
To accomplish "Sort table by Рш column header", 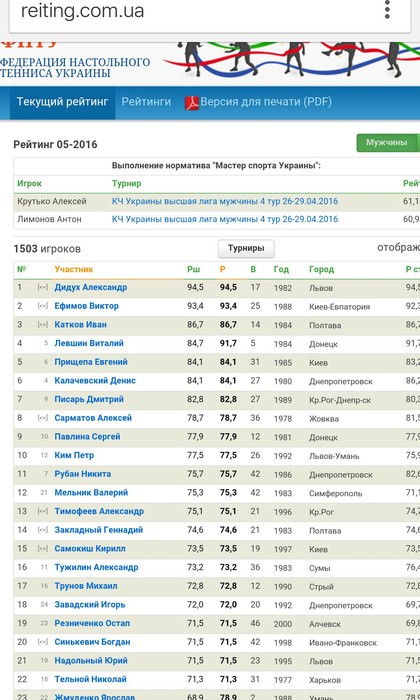I will [194, 269].
